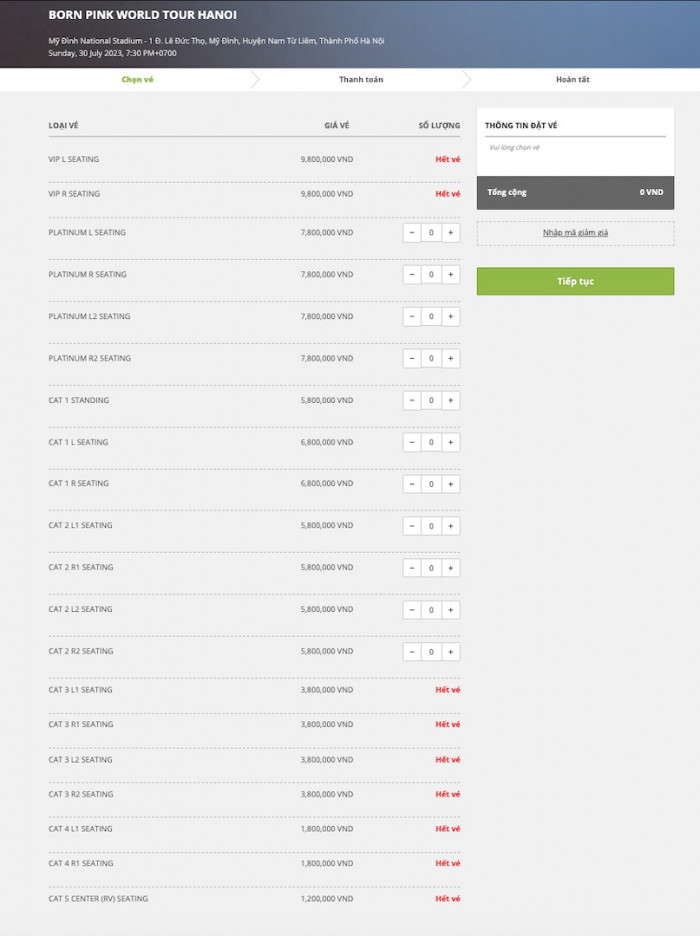
Task: Click the Nhập mã giảm giá link
Action: point(575,233)
